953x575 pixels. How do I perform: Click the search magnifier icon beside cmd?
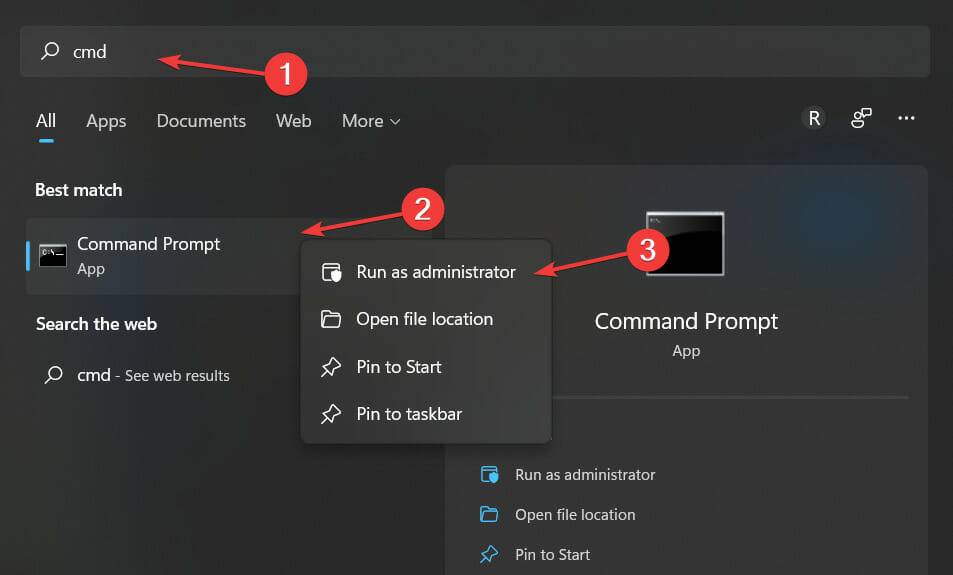click(50, 51)
